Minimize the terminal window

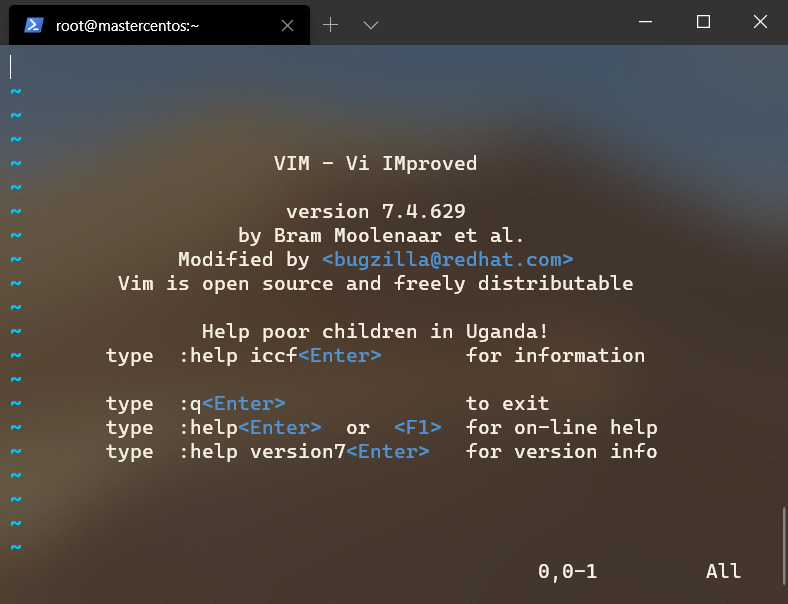point(645,22)
